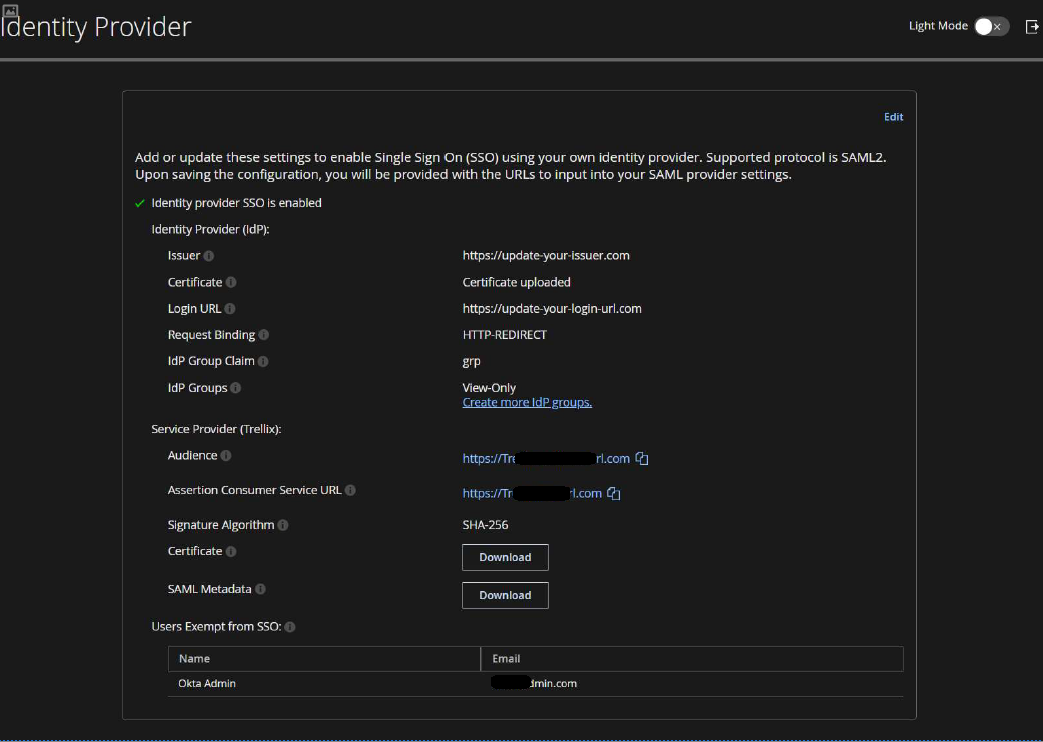Click the info icon next to IdP Groups

(235, 388)
